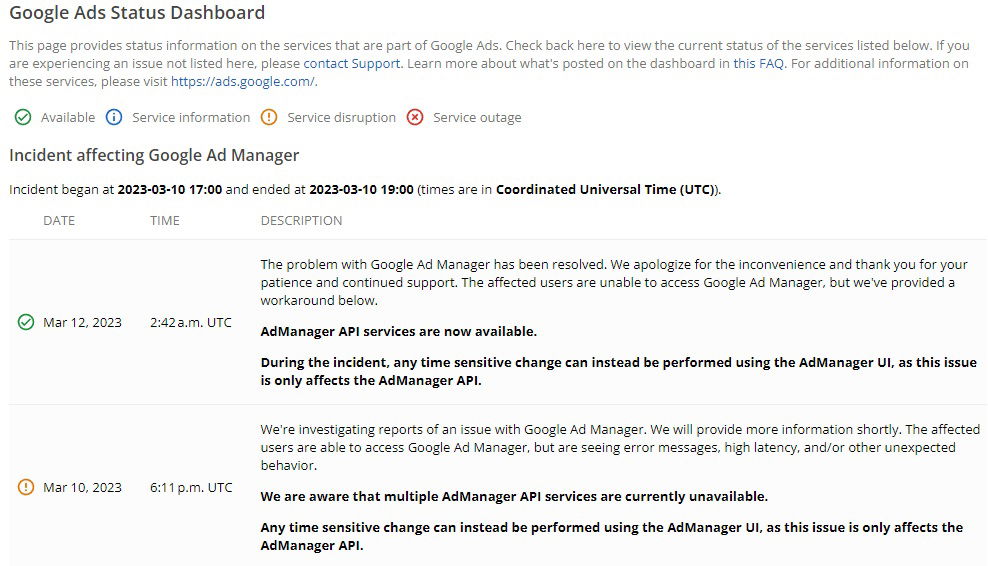Click the bold "Coordinated Universal Time (UTC)" text
The height and width of the screenshot is (566, 988).
606,189
